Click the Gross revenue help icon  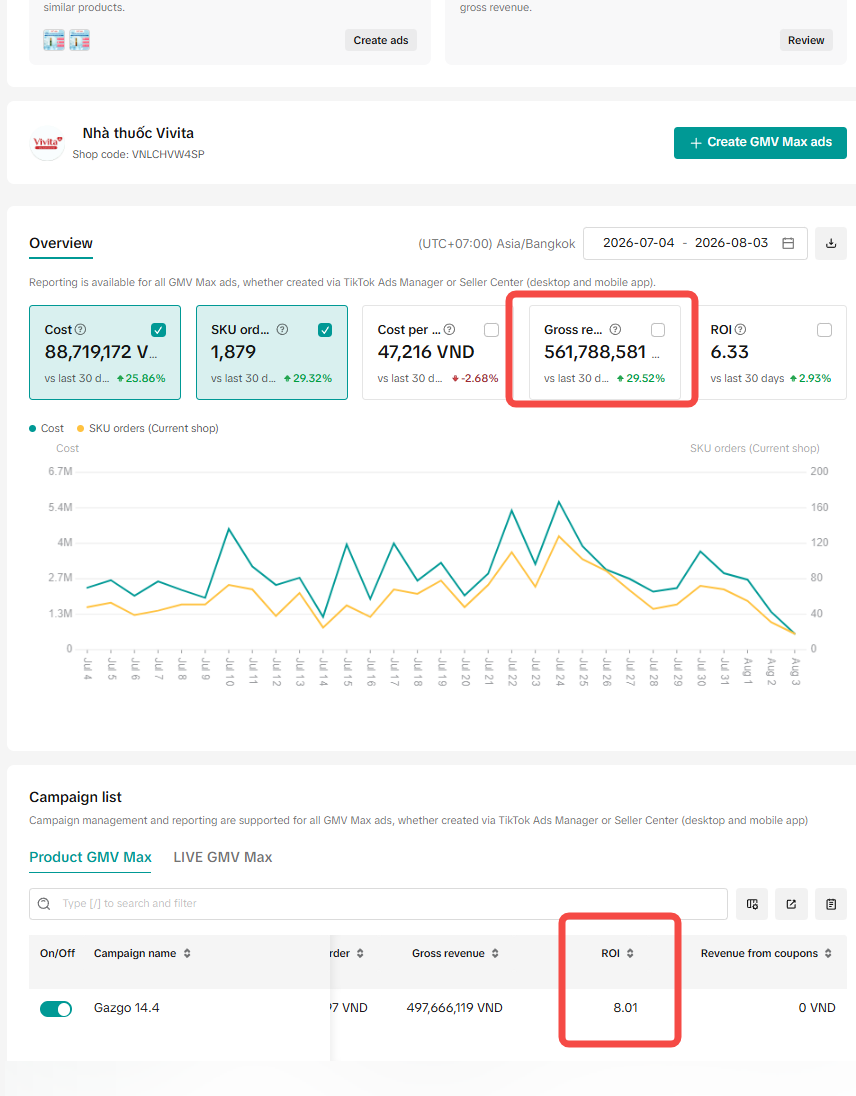click(615, 329)
